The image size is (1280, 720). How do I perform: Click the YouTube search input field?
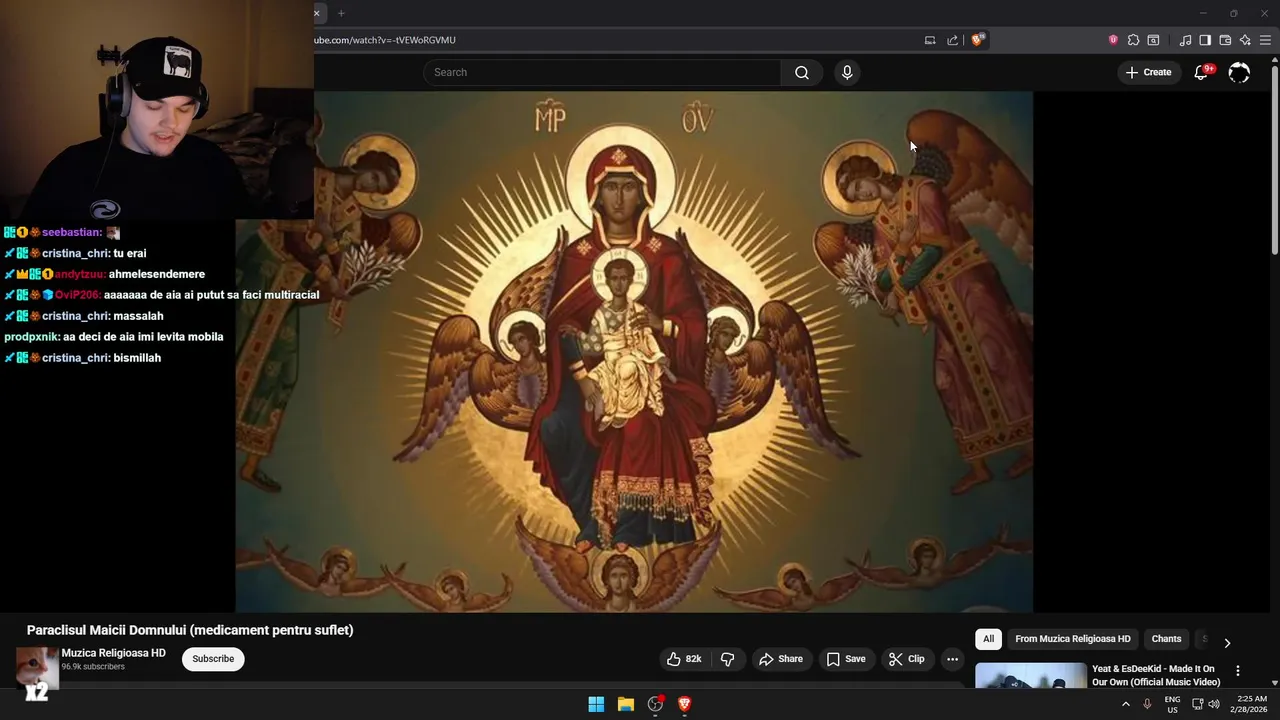click(x=602, y=72)
